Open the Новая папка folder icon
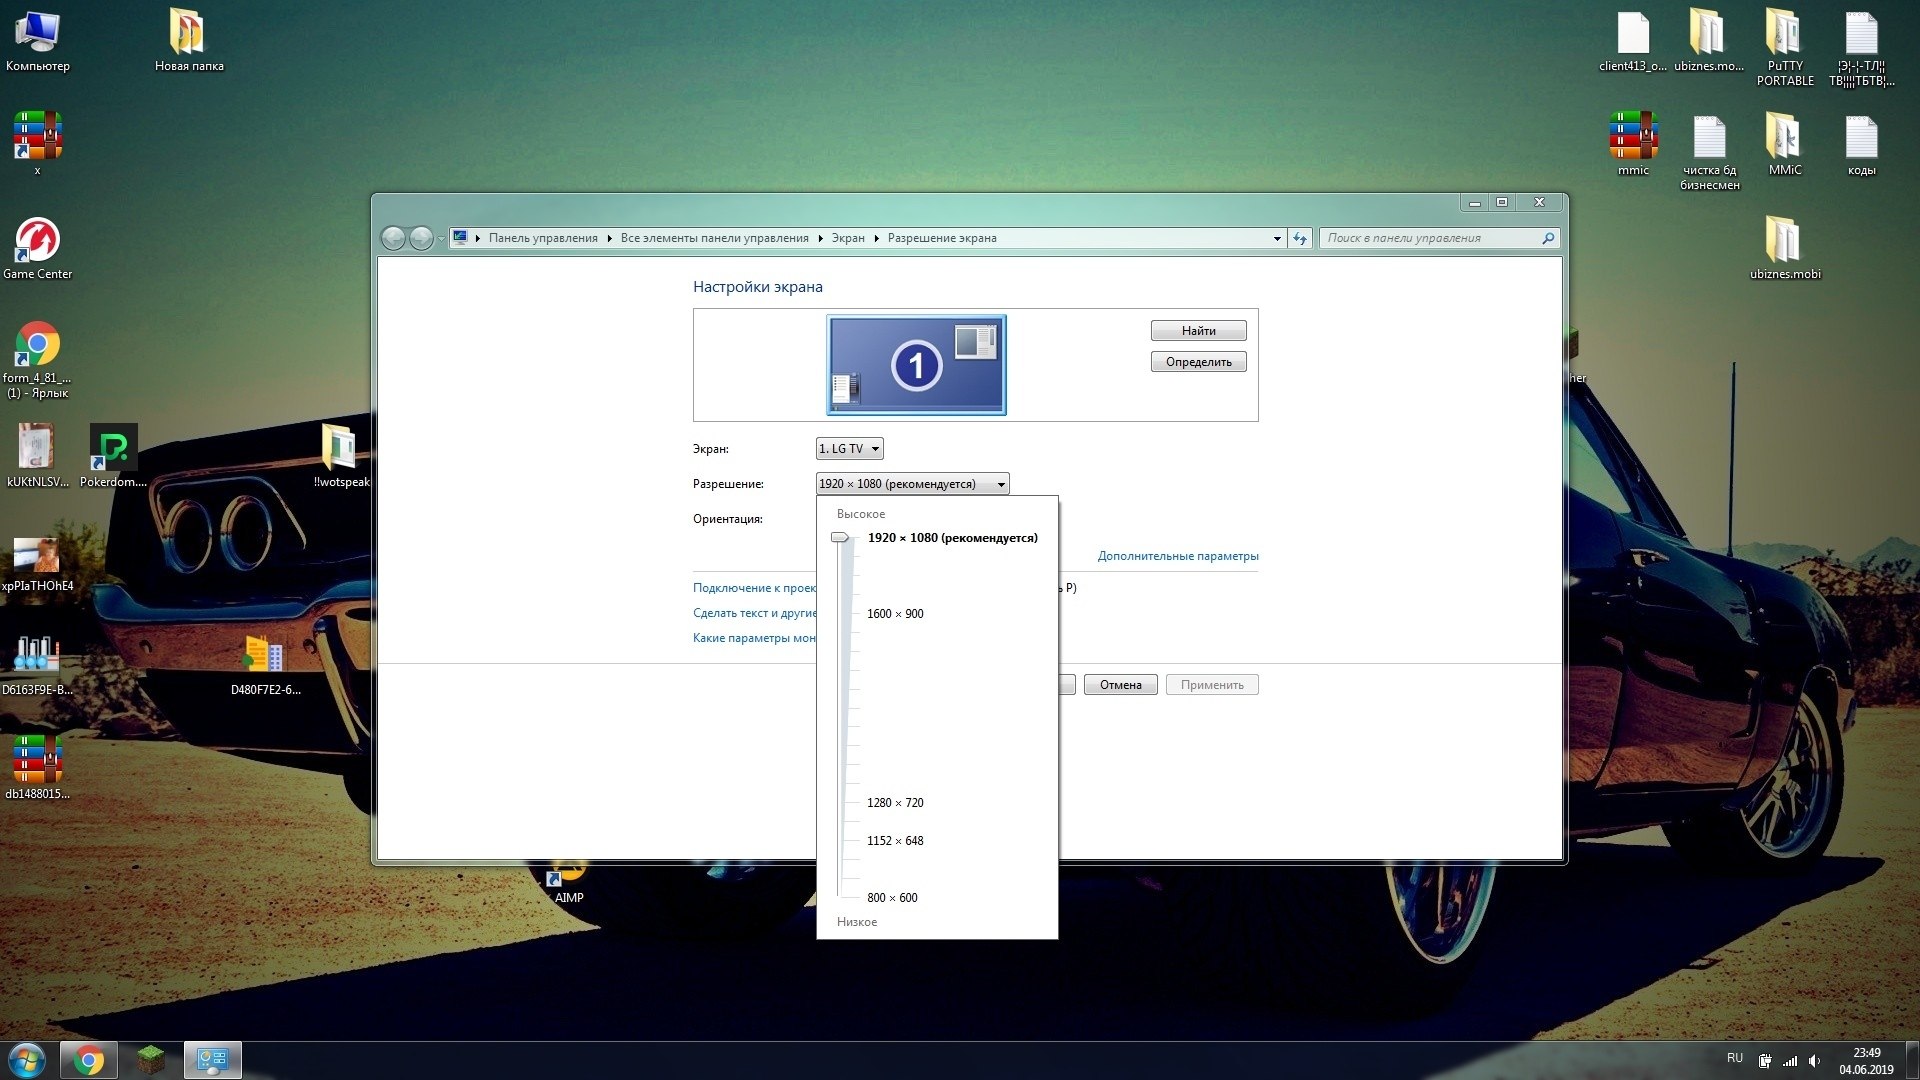Screen dimensions: 1920x1080 point(188,40)
